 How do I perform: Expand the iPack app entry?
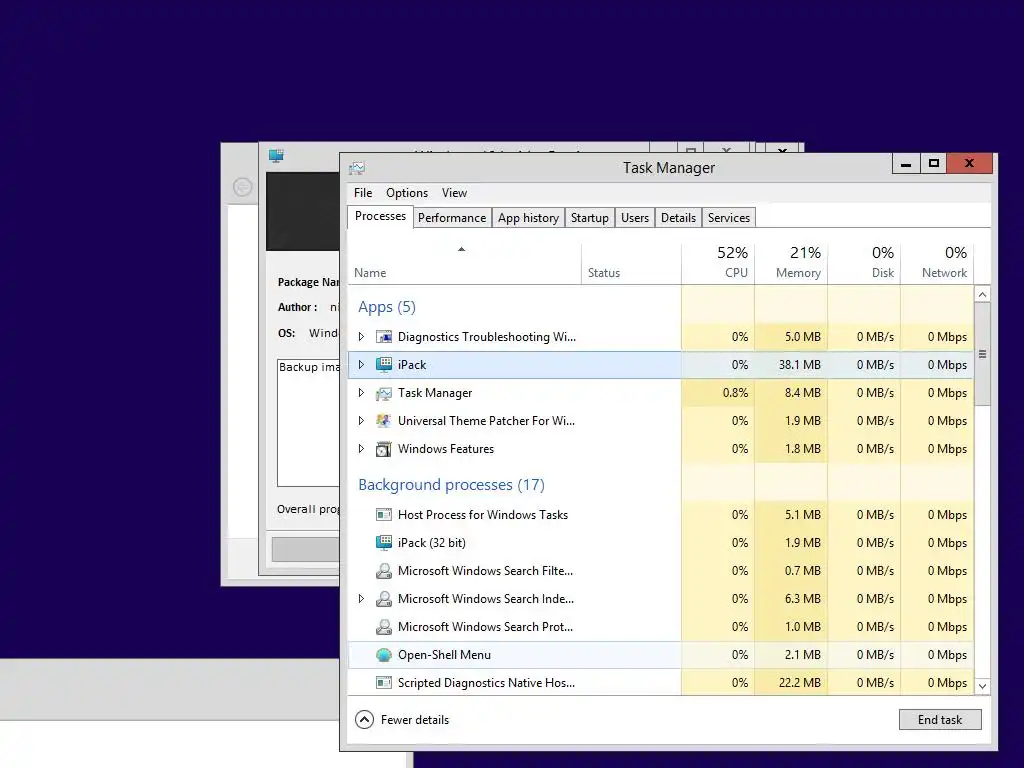click(x=361, y=365)
